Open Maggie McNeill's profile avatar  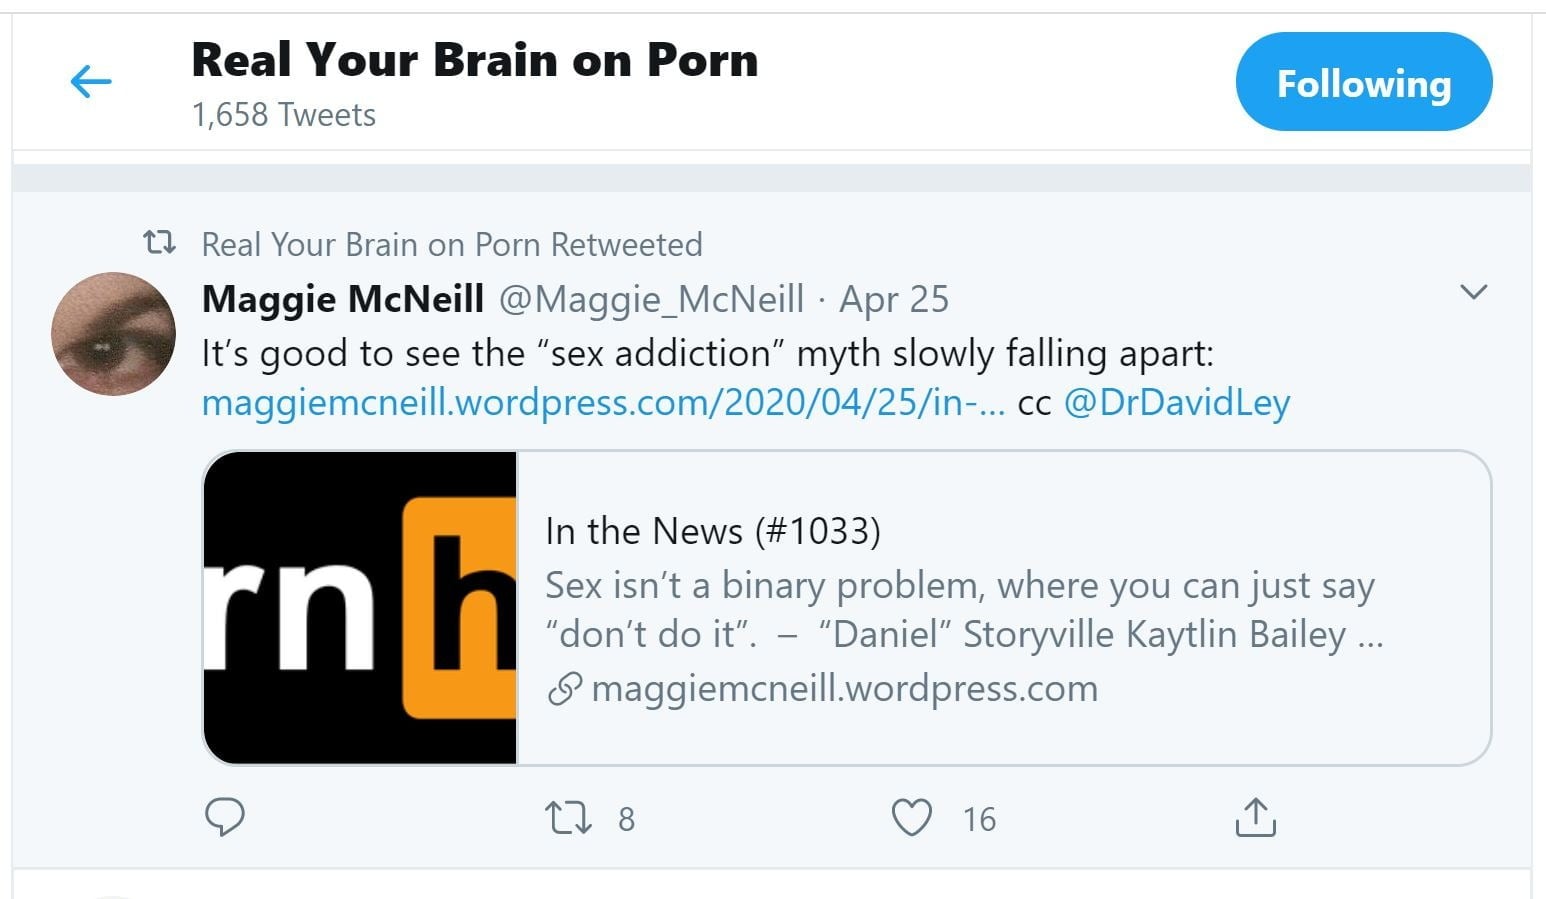tap(113, 334)
